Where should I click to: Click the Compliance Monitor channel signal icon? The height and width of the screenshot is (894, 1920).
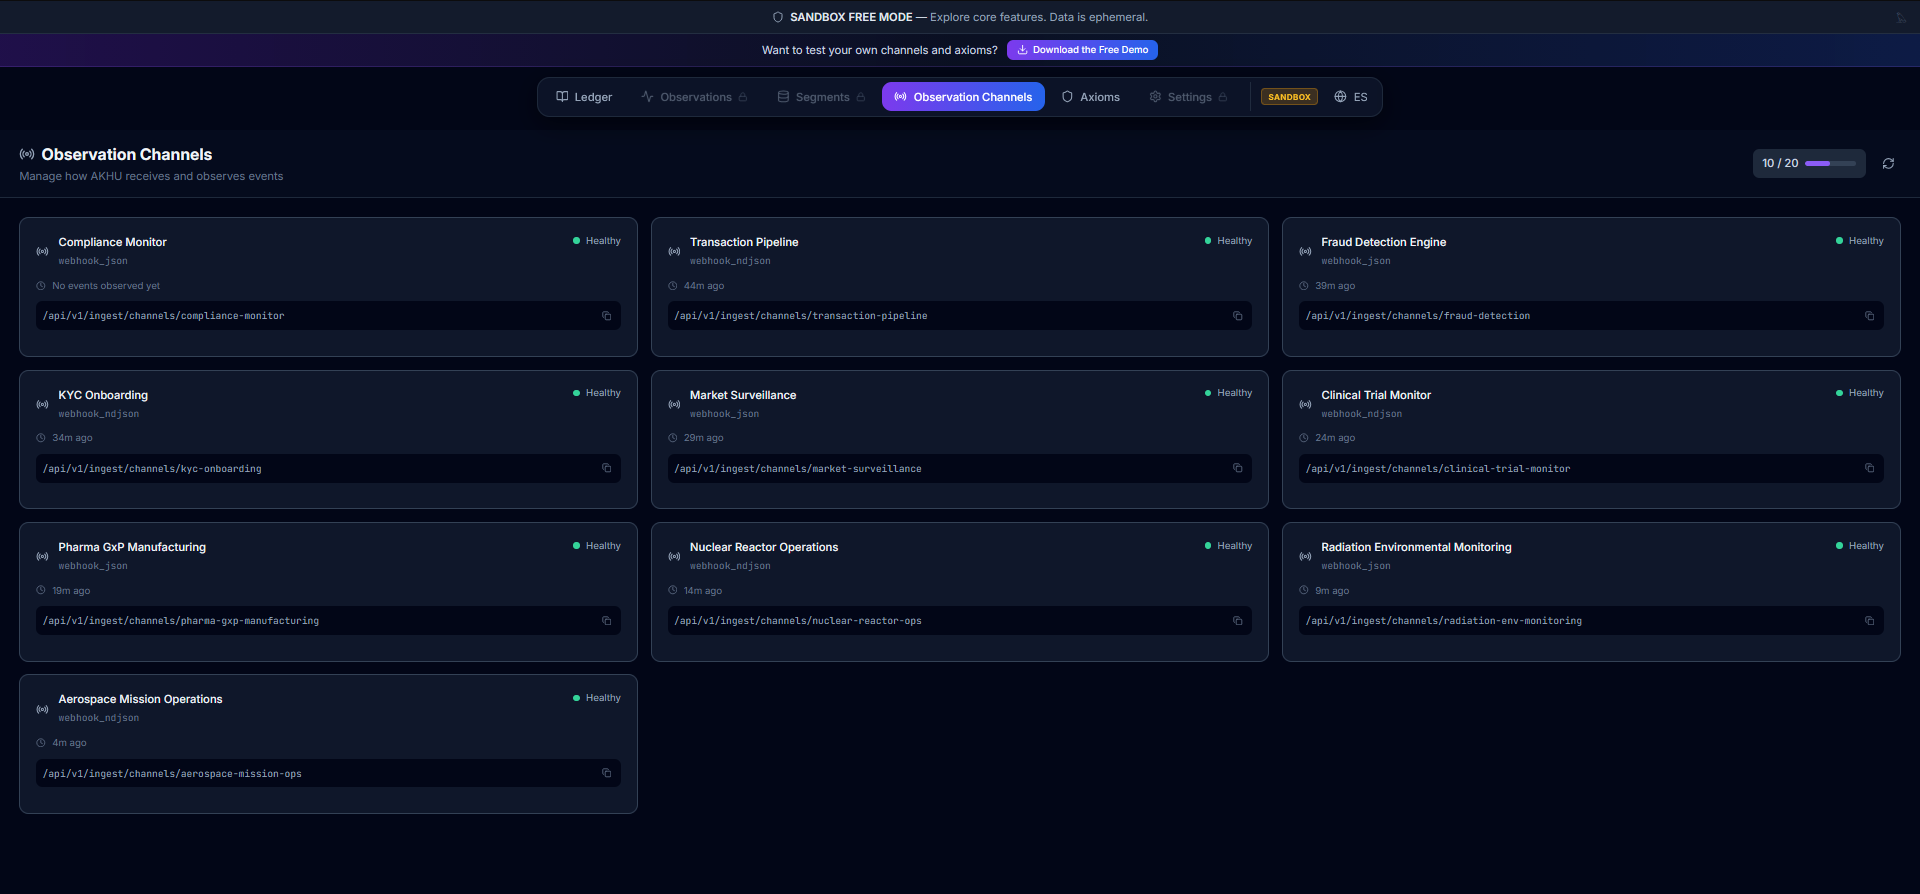pyautogui.click(x=42, y=251)
